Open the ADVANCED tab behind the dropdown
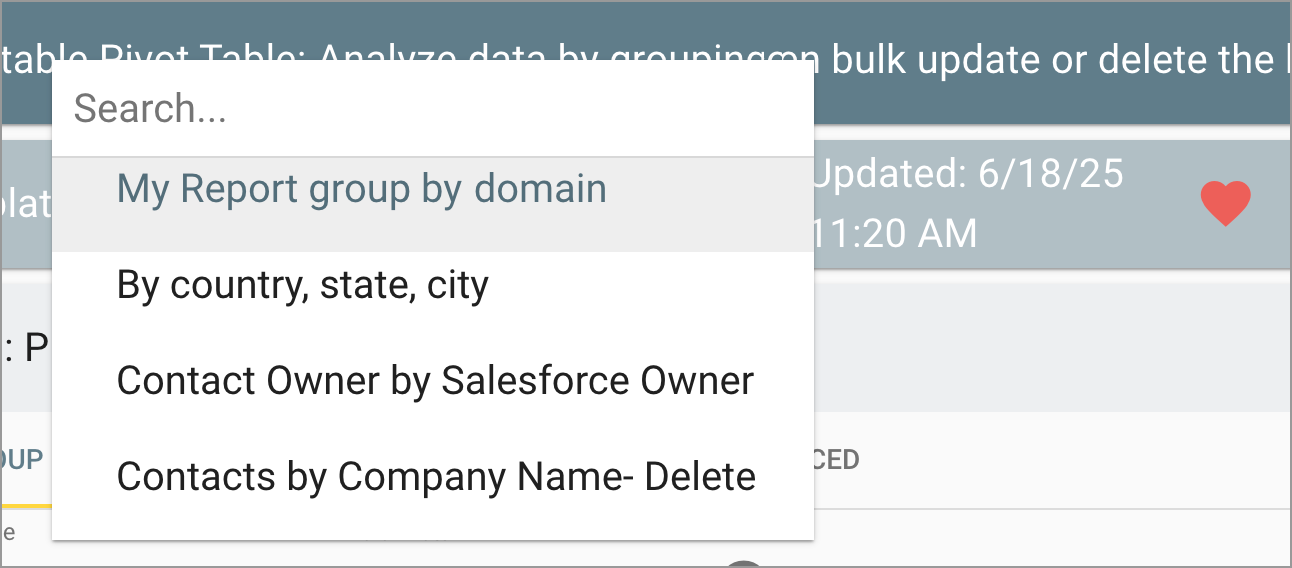The width and height of the screenshot is (1292, 568). [837, 459]
